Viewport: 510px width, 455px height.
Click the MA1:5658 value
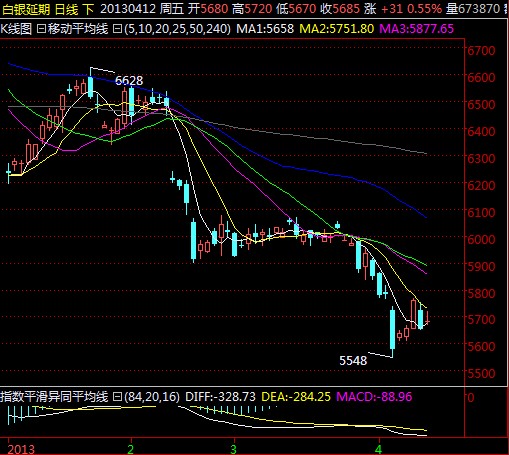265,29
